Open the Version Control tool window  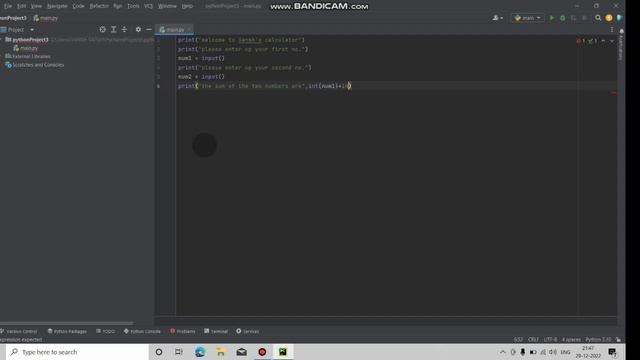19,331
